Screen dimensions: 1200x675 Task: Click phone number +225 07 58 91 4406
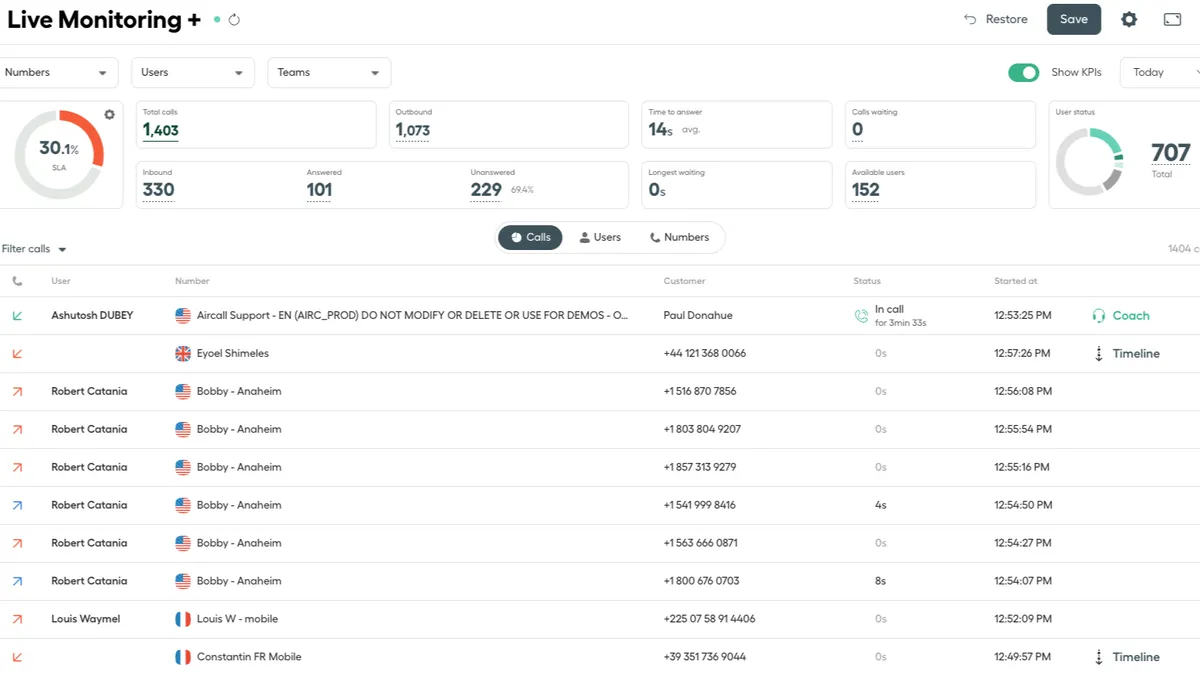pyautogui.click(x=710, y=619)
